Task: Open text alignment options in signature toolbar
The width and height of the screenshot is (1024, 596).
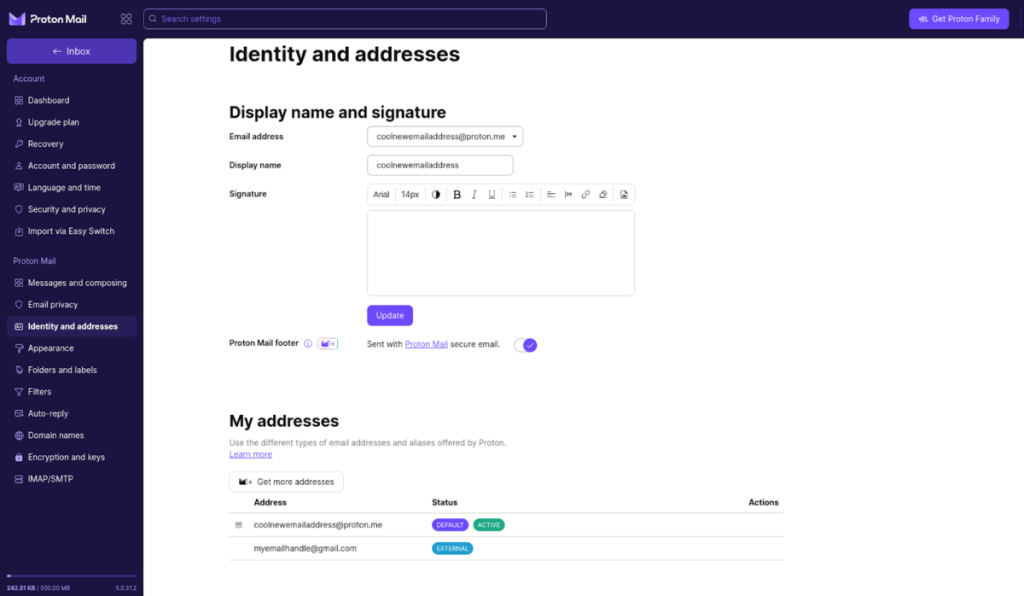Action: (551, 195)
